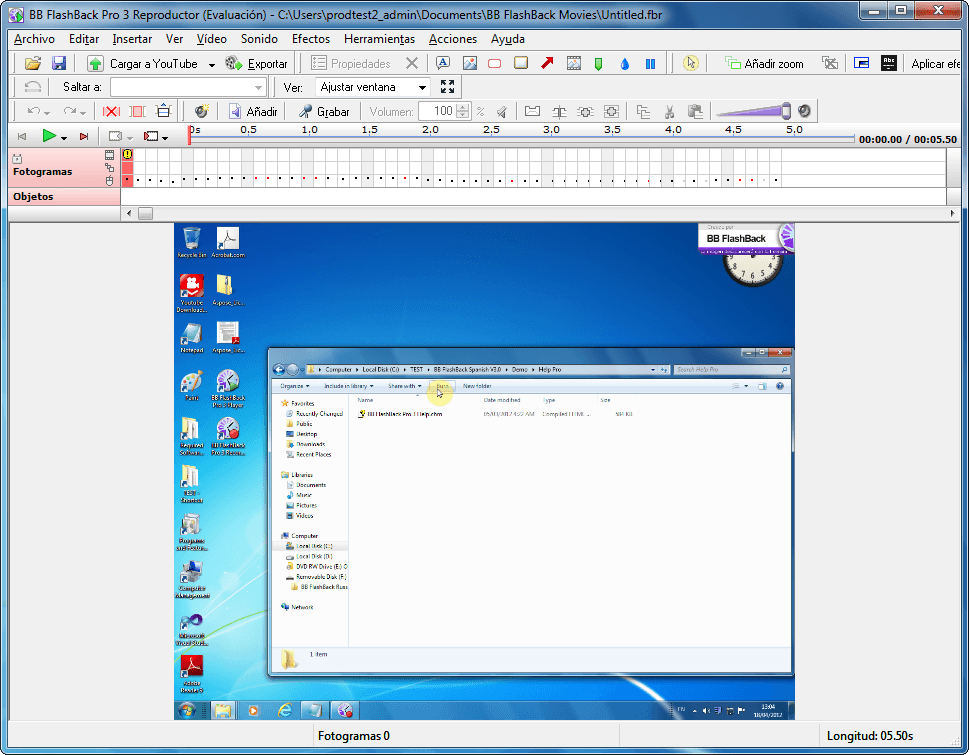Click the speaker icon beside volume slider
This screenshot has height=755, width=969.
(x=804, y=111)
